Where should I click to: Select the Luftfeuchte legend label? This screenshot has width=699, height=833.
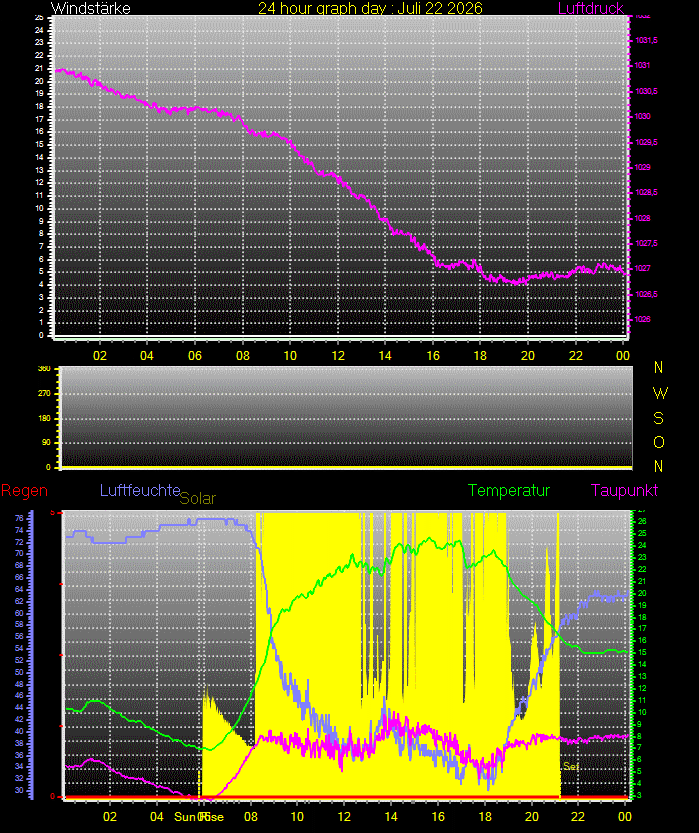140,490
